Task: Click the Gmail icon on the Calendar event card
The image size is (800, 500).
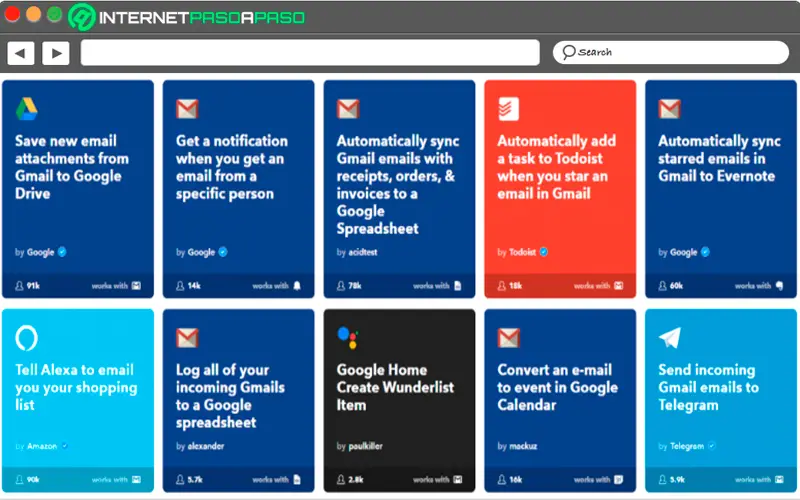Action: click(x=508, y=338)
